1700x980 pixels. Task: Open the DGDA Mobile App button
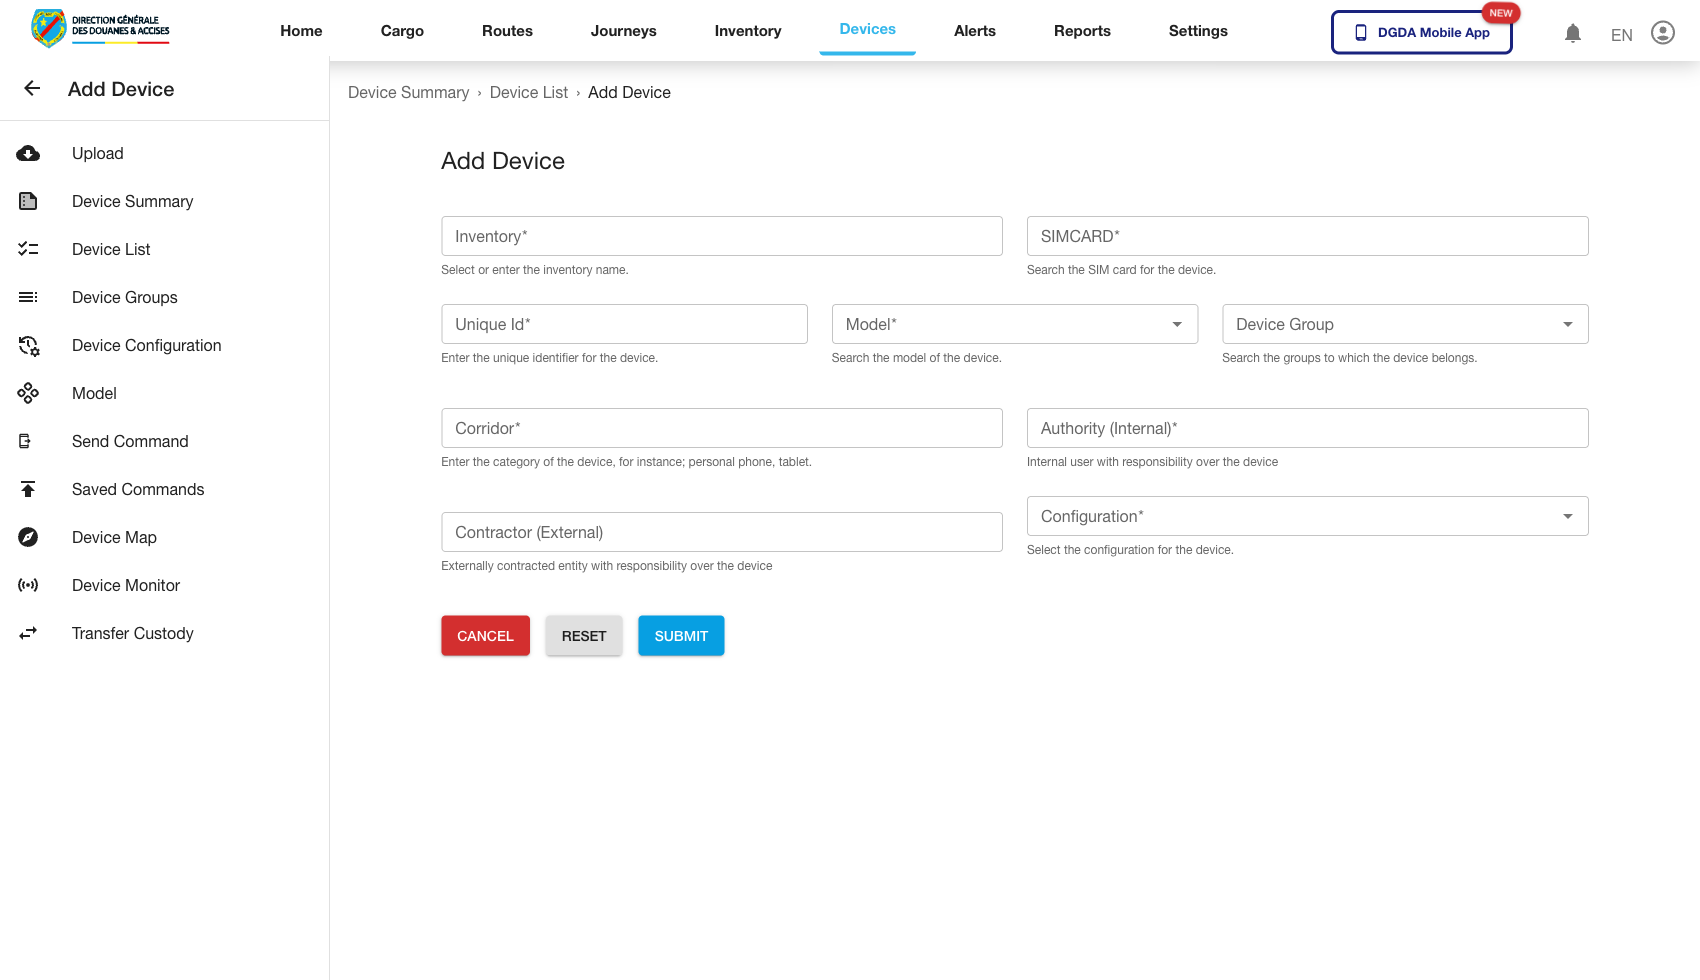point(1421,32)
